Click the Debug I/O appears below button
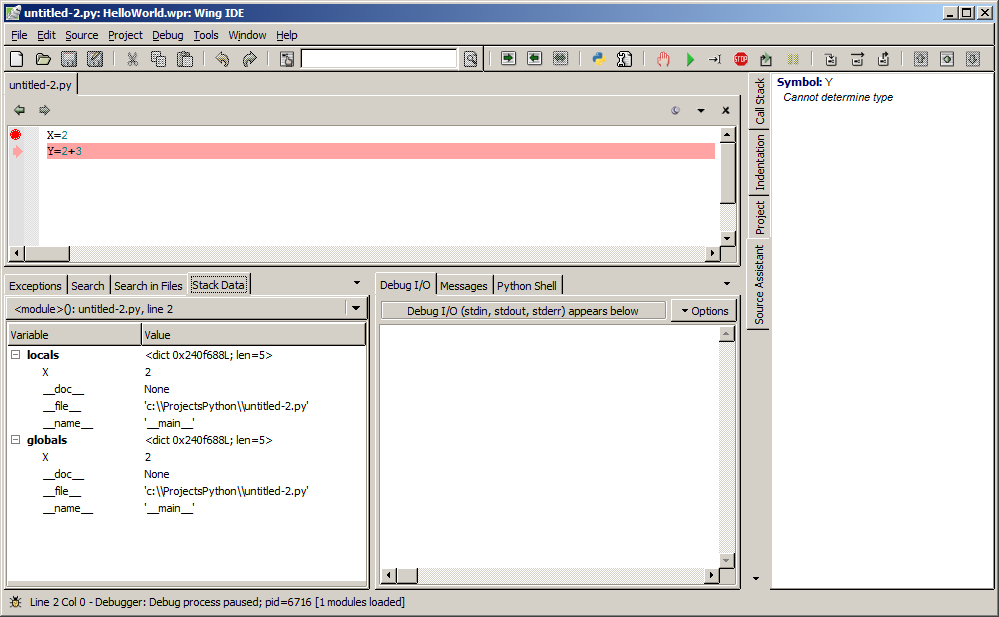Screen dimensions: 999x617 click(x=522, y=311)
